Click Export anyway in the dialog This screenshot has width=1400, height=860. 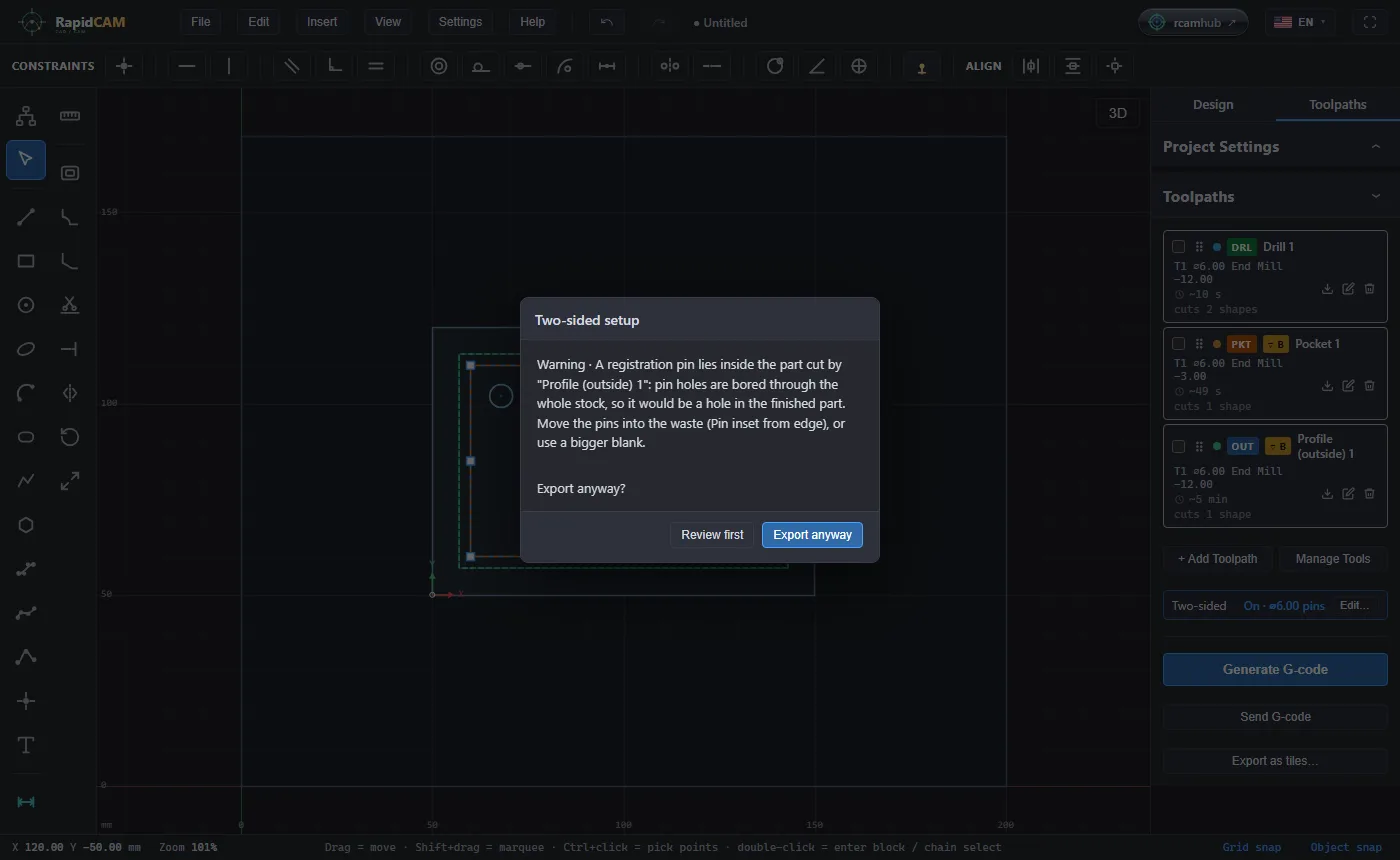pyautogui.click(x=812, y=535)
